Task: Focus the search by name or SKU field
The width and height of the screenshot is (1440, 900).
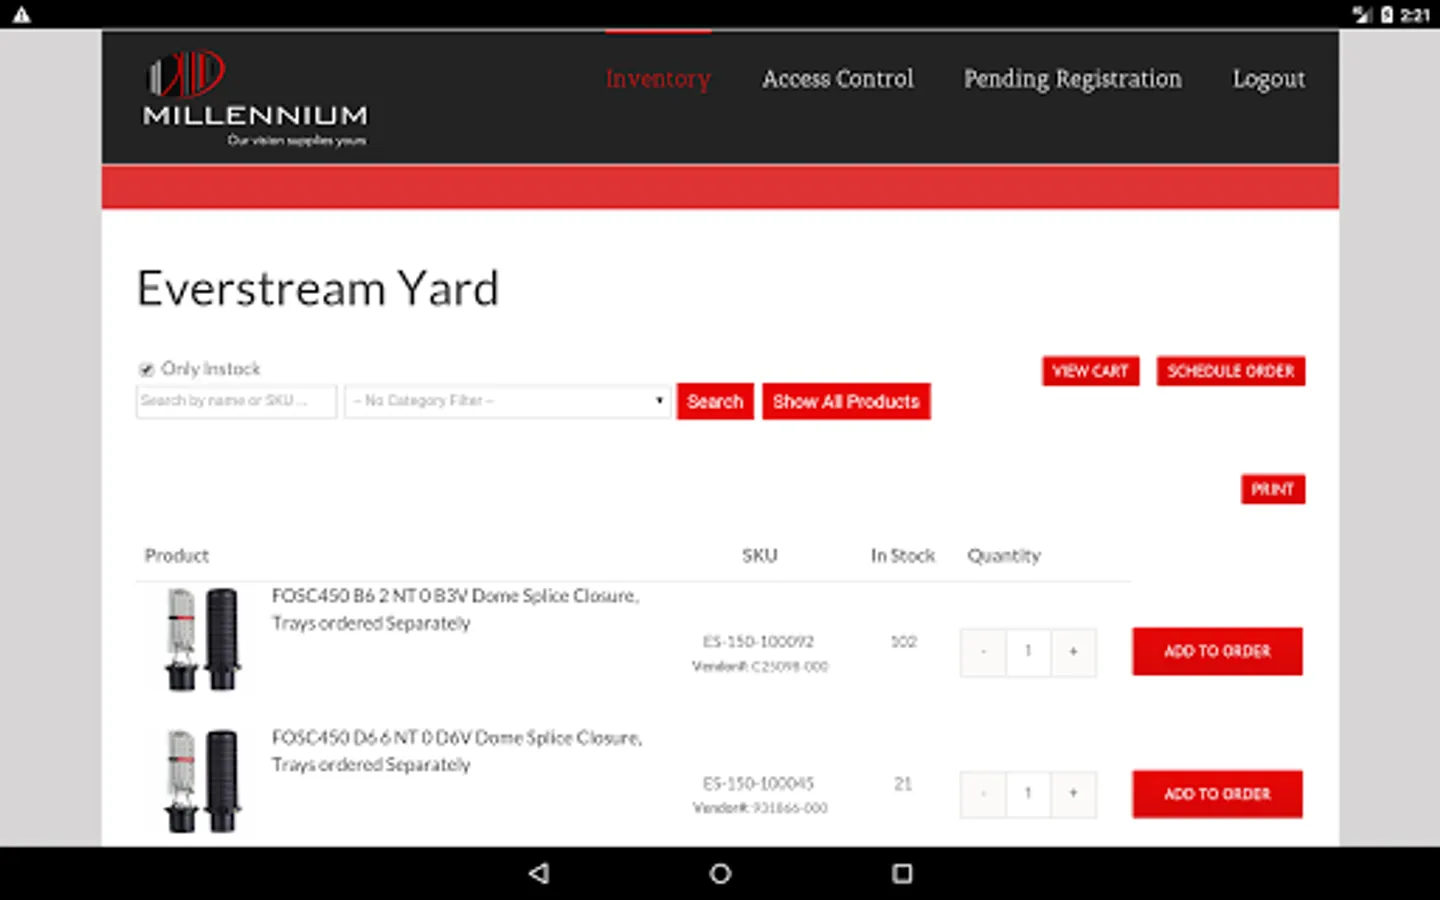Action: pos(236,401)
